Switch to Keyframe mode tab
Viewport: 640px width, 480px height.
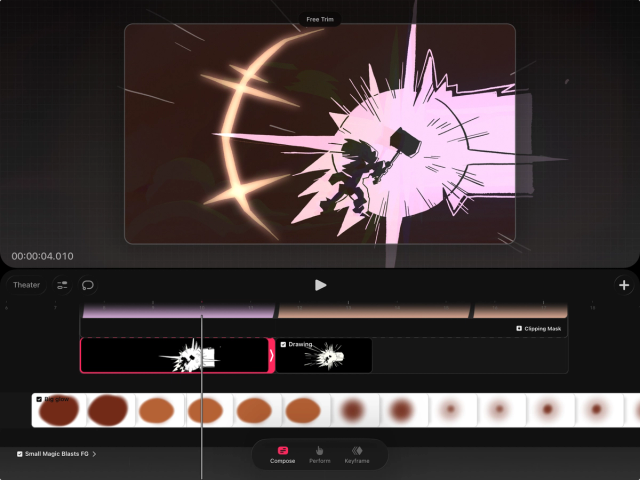point(357,455)
